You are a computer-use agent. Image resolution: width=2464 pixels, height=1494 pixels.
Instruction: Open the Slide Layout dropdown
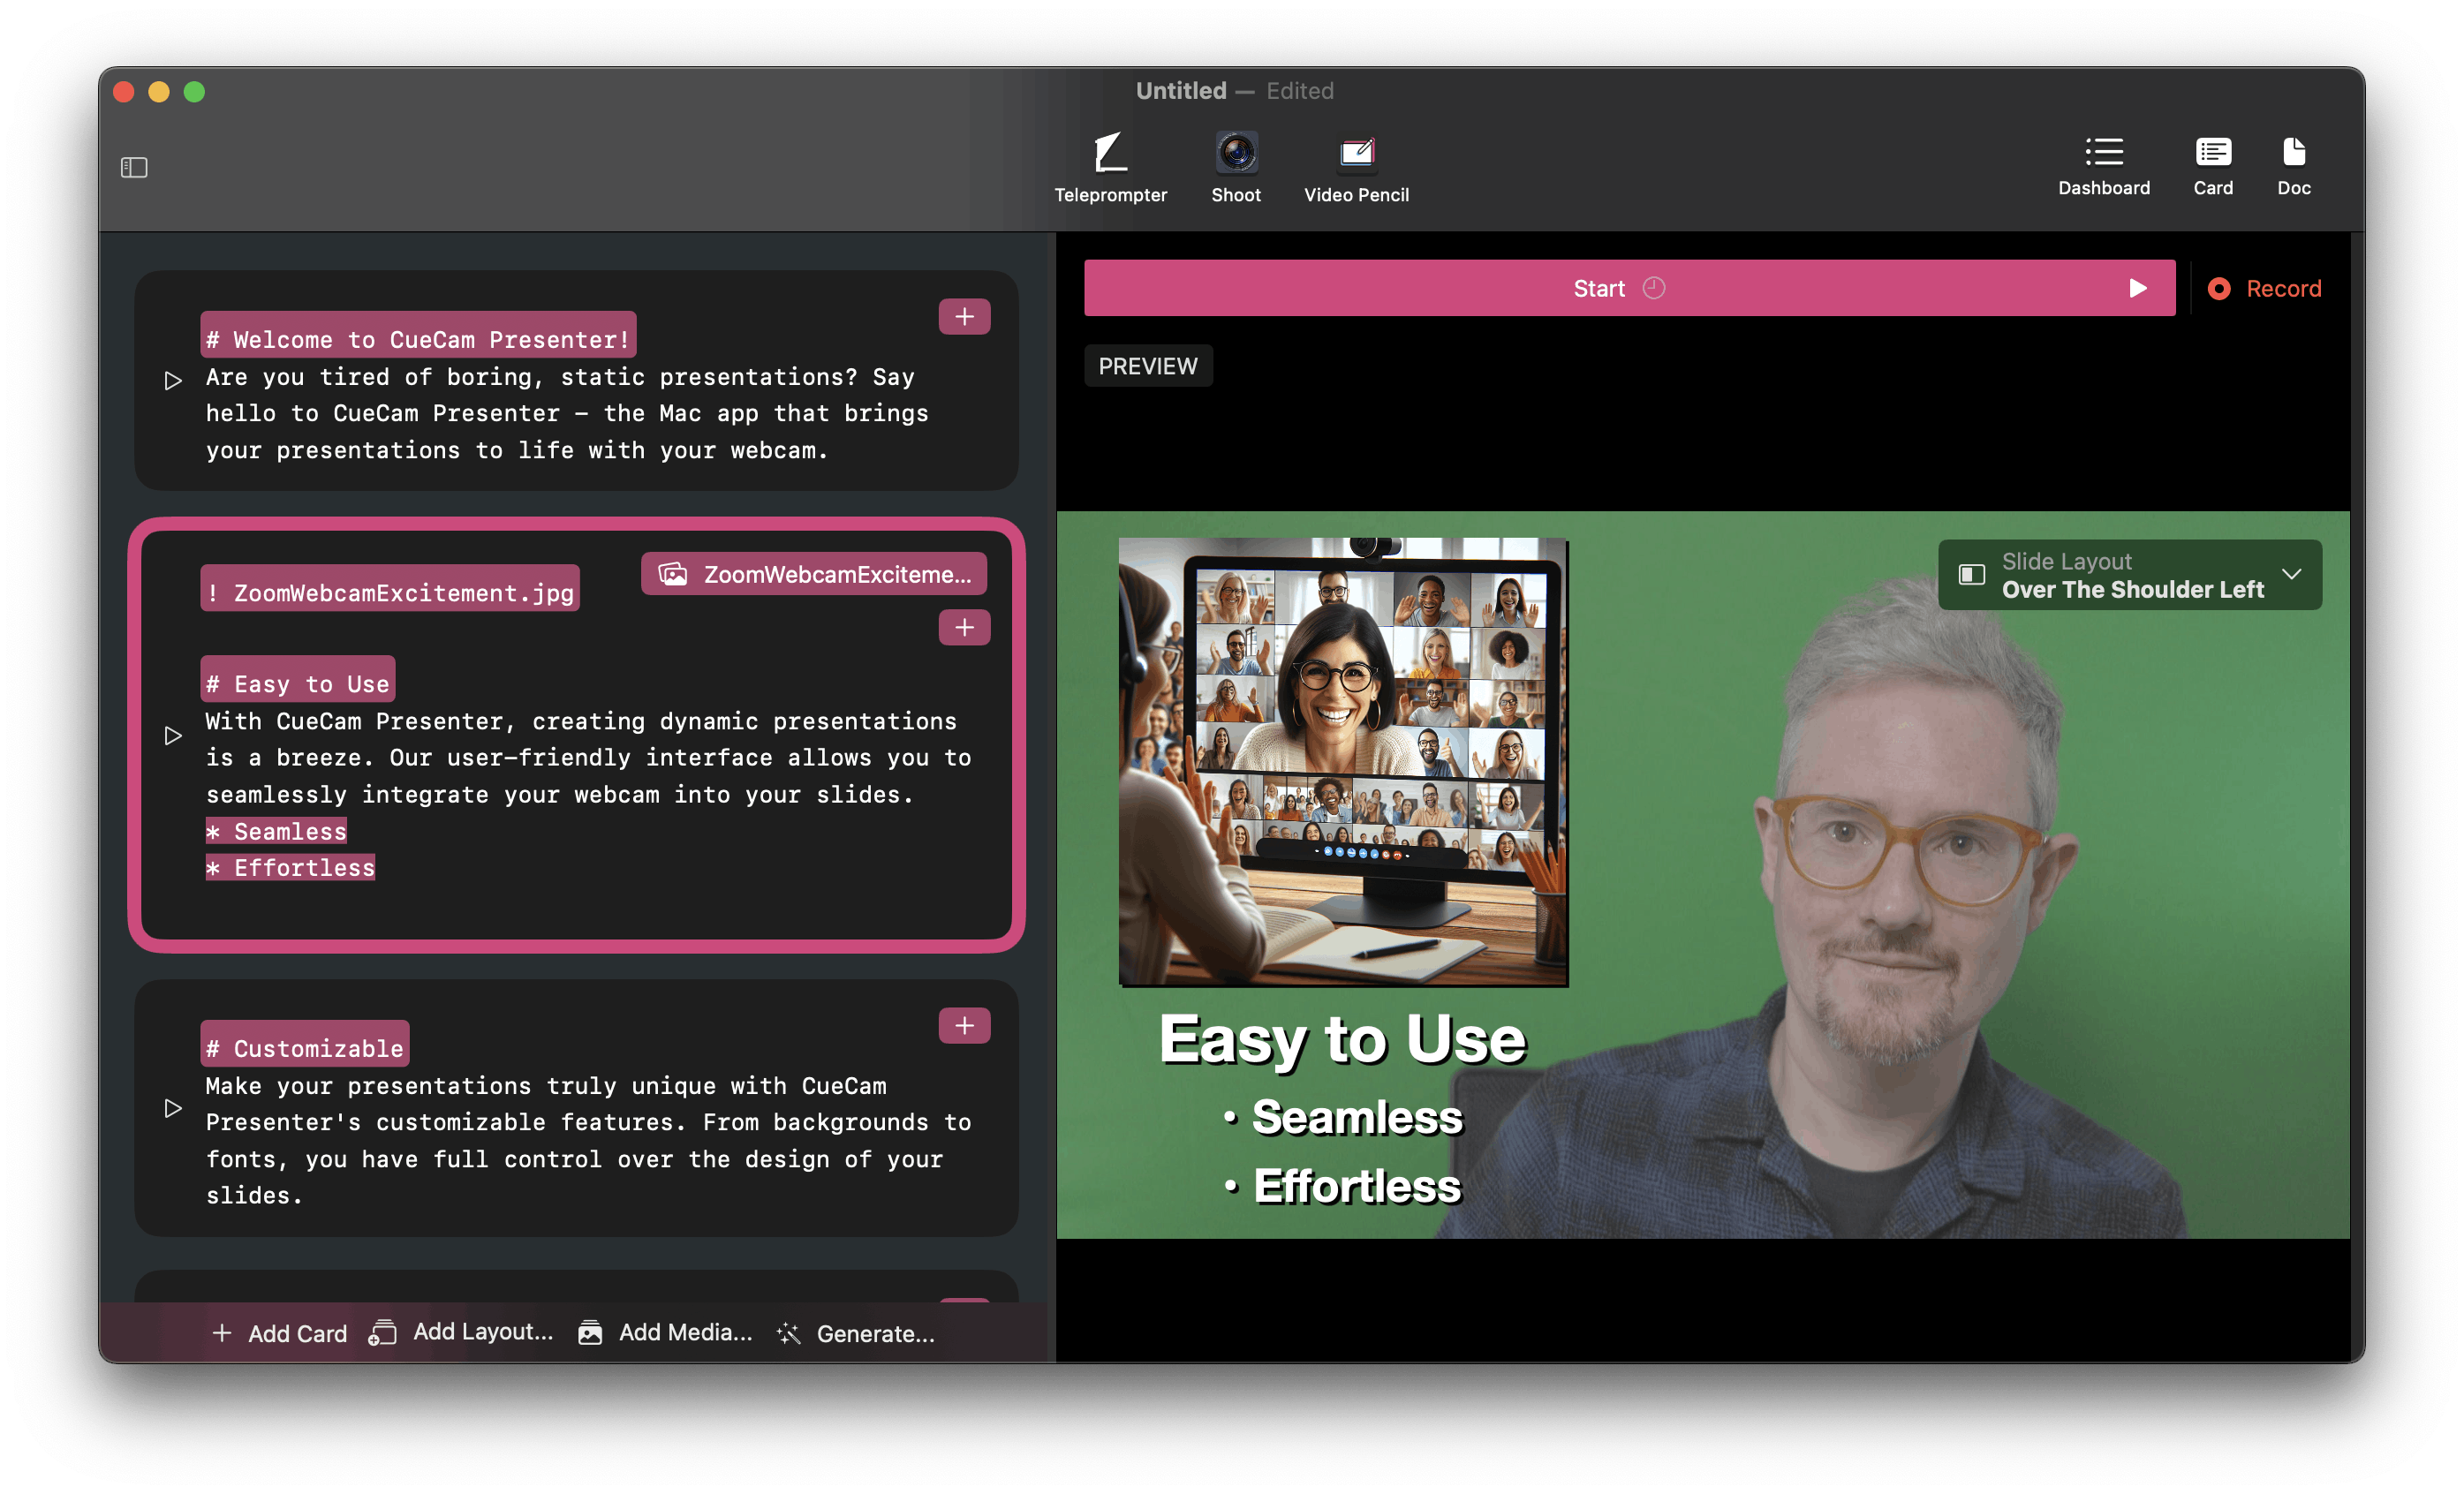[2129, 575]
